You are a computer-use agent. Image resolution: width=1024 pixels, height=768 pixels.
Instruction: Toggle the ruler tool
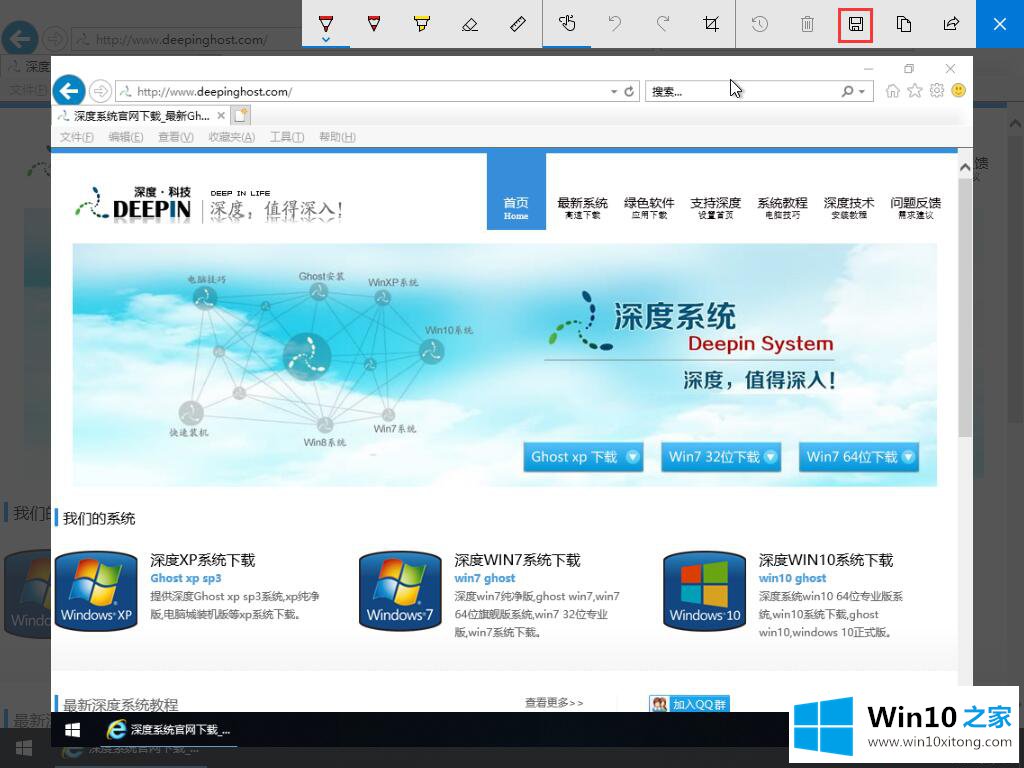pyautogui.click(x=518, y=24)
